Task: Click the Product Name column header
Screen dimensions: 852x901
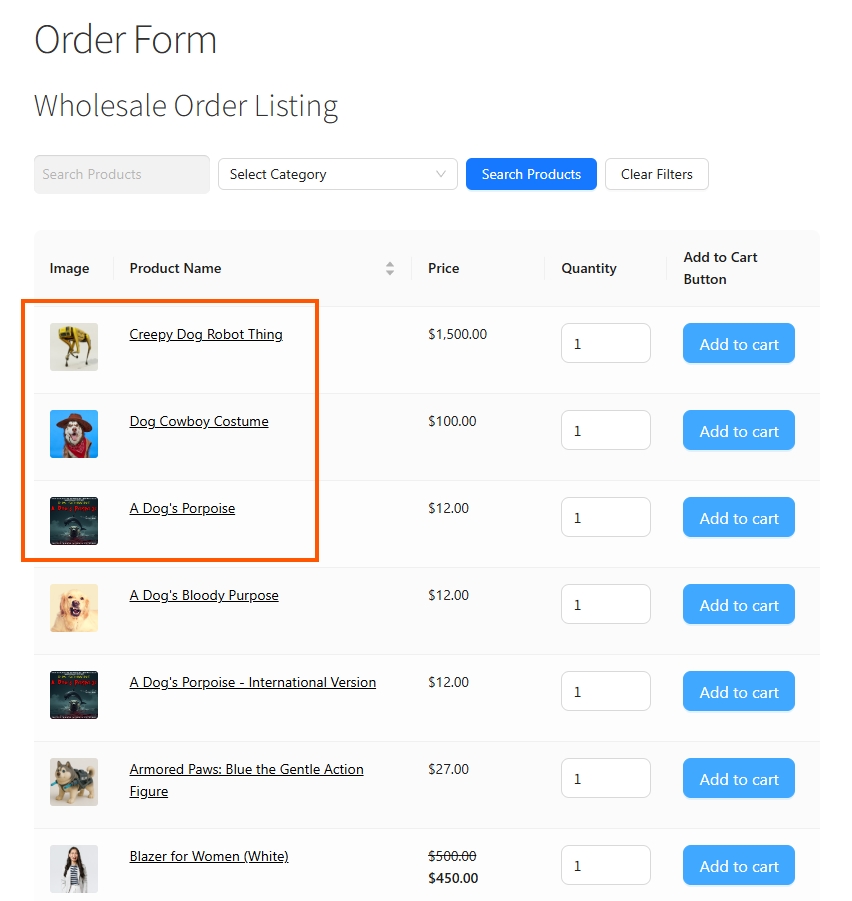Action: (175, 268)
